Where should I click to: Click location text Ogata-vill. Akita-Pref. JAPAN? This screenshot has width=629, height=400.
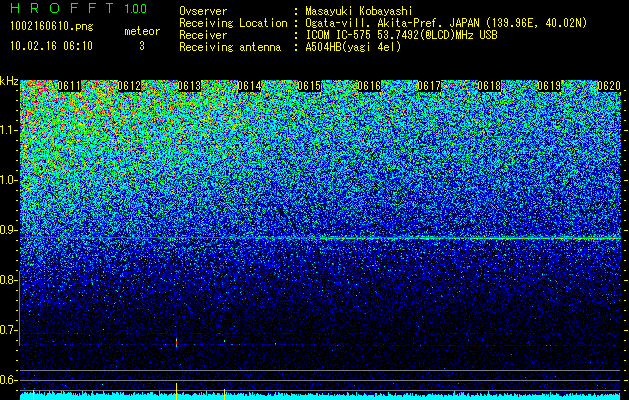[395, 23]
